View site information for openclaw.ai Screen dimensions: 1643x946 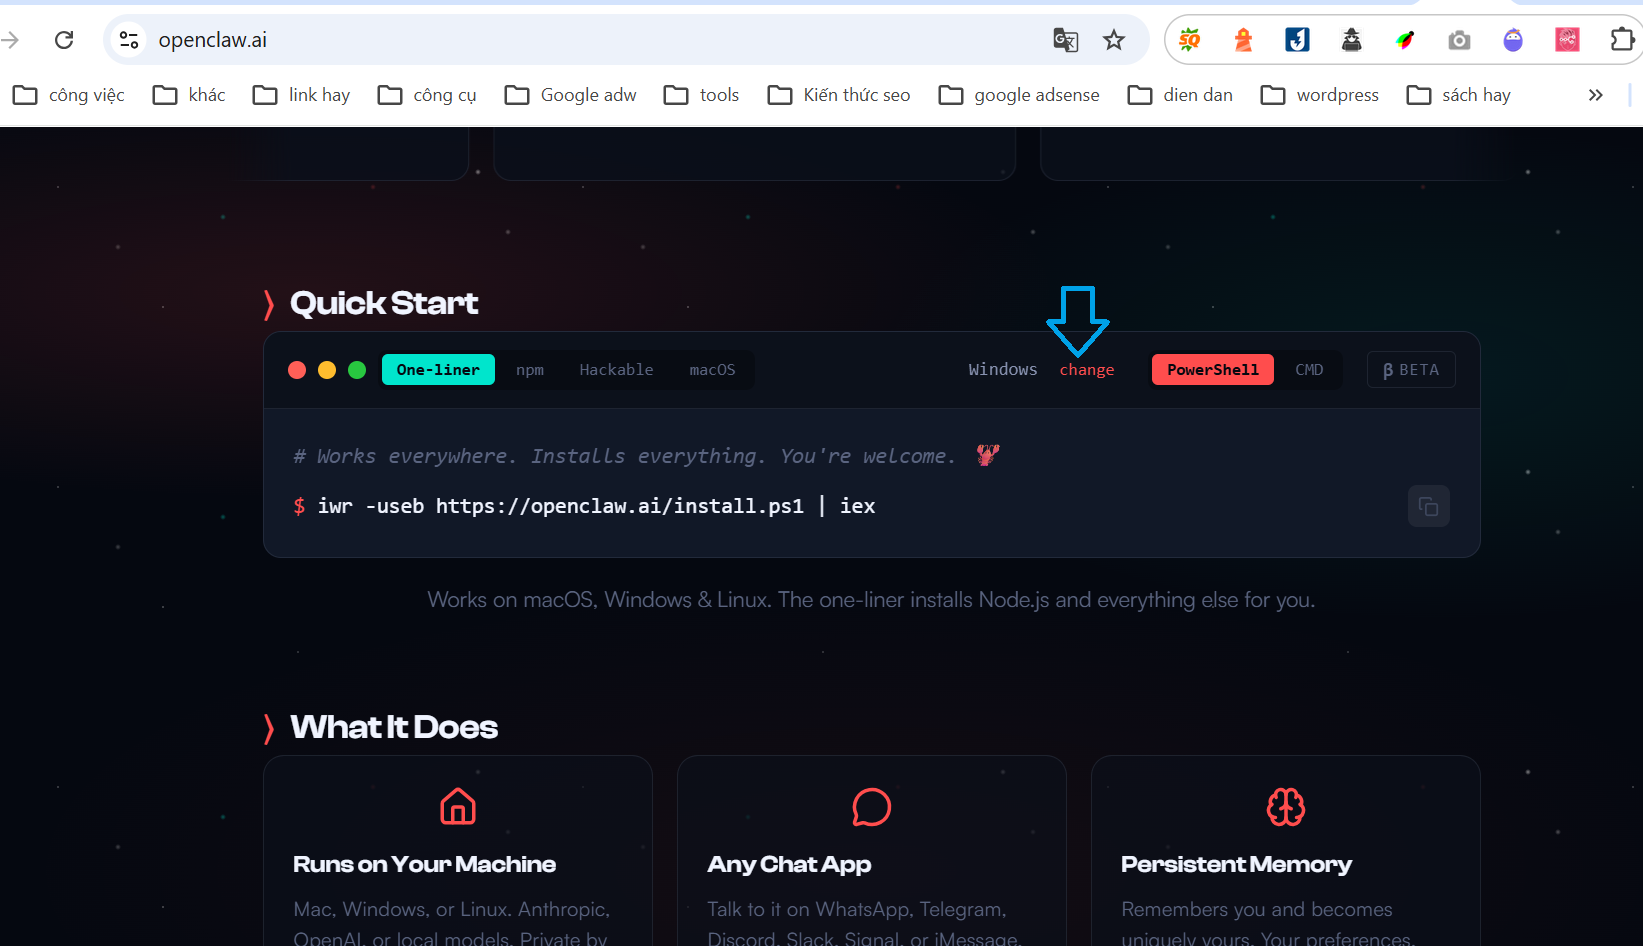pyautogui.click(x=129, y=40)
